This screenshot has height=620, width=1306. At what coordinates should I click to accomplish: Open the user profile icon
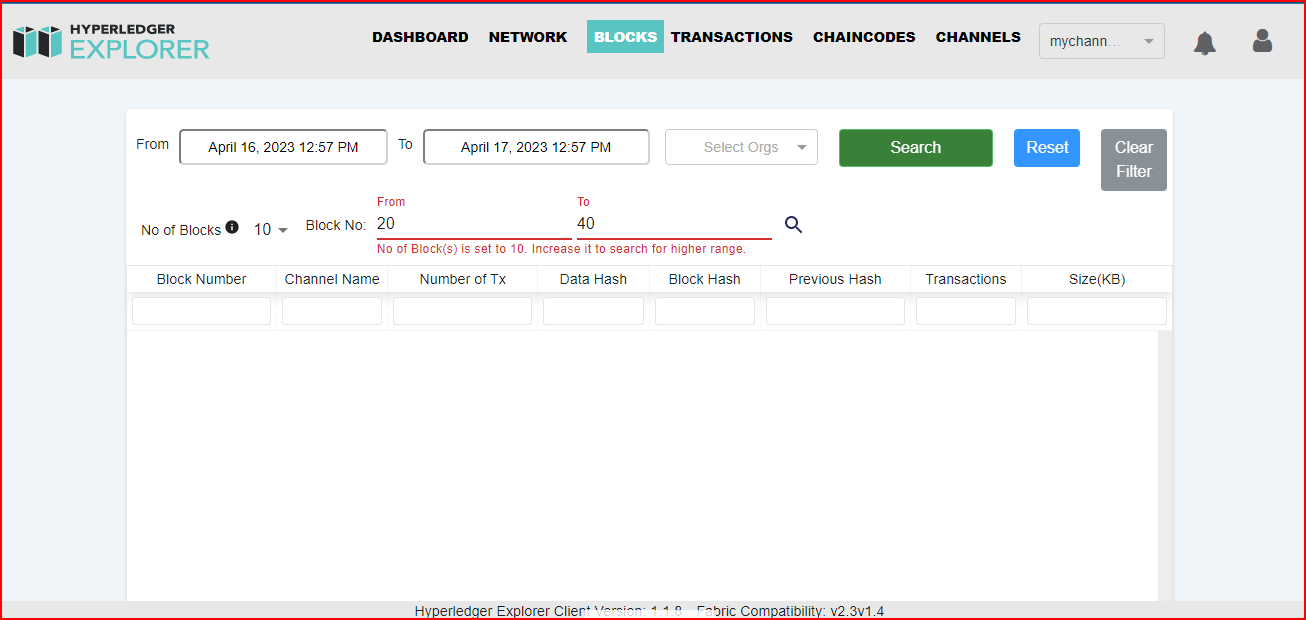1262,41
